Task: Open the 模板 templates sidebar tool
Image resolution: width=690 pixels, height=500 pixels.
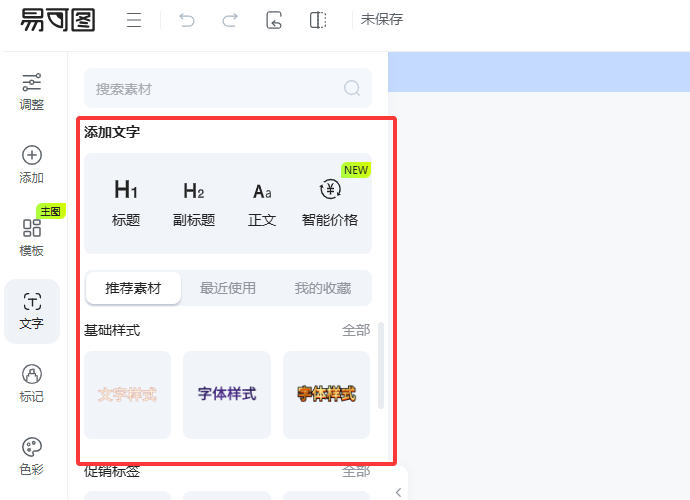Action: (32, 238)
